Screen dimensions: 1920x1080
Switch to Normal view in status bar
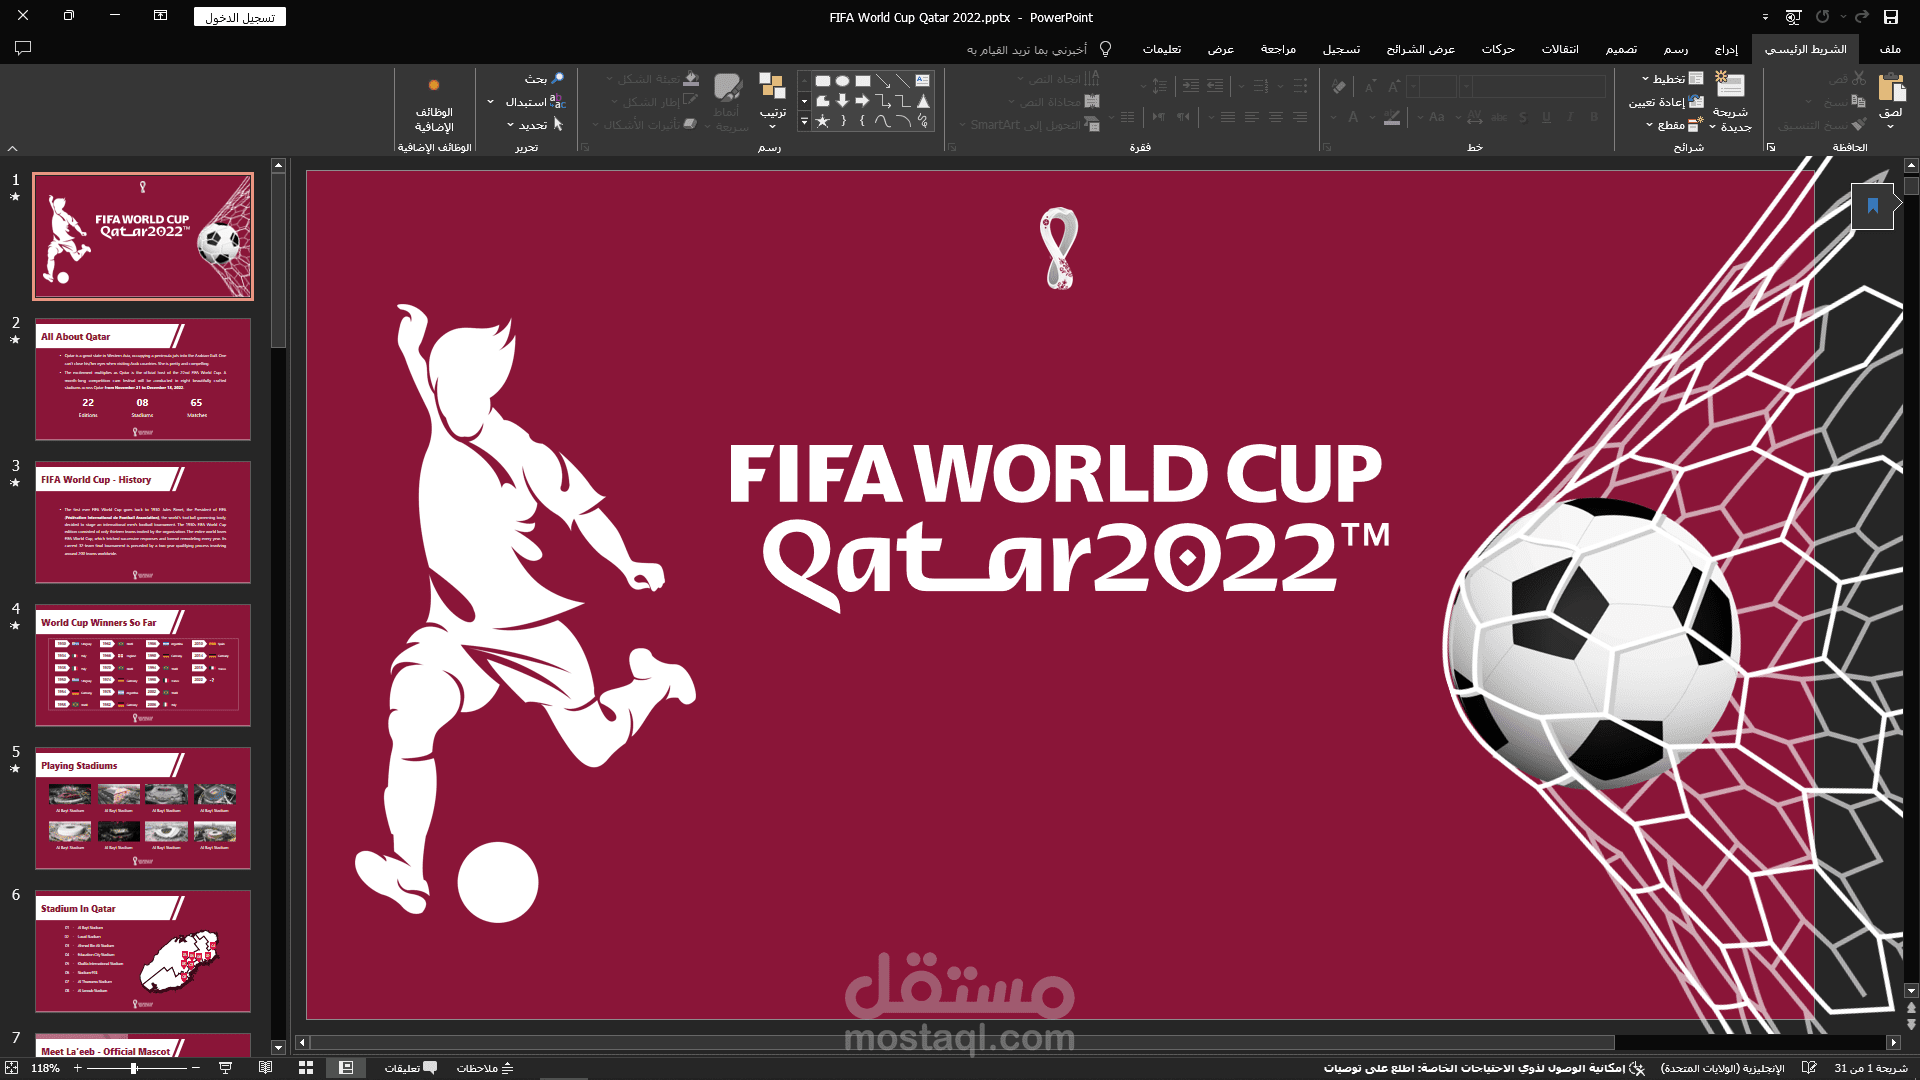(346, 1068)
